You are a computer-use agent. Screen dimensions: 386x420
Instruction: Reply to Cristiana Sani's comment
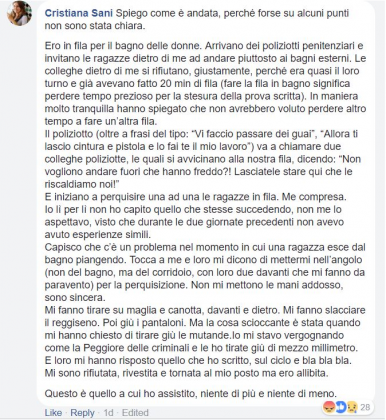[82, 413]
